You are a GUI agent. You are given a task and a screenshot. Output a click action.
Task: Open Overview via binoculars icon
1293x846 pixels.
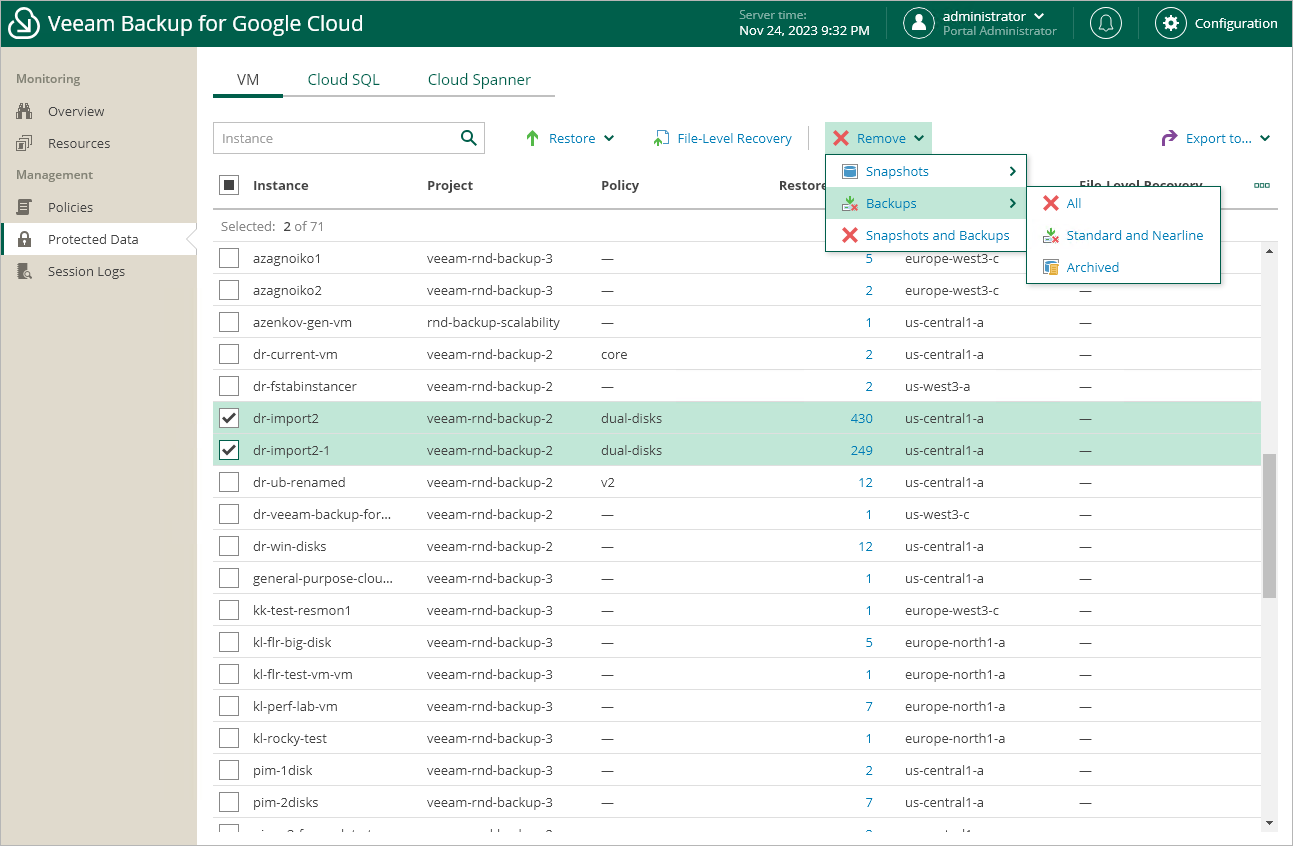click(25, 111)
